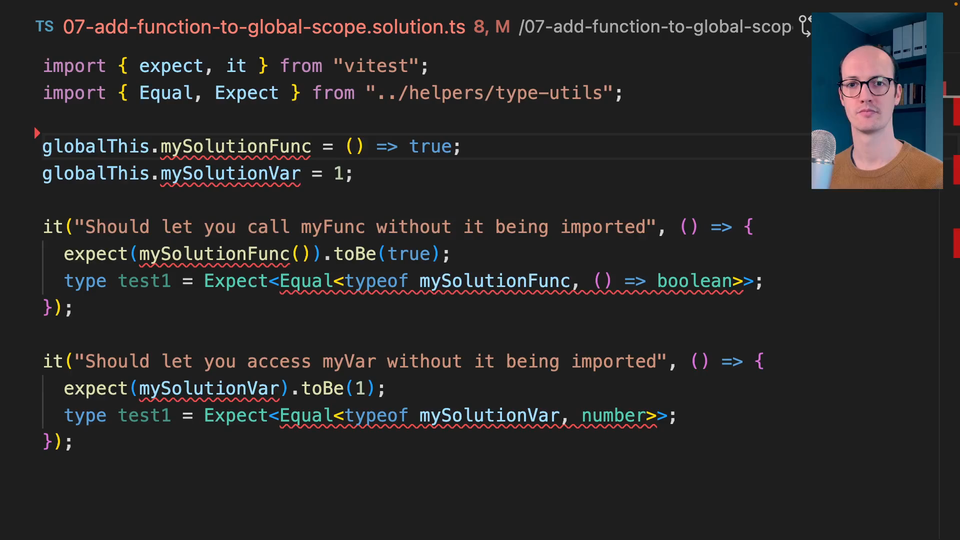Click the 'number' type in second Expect
Image resolution: width=960 pixels, height=540 pixels.
[614, 415]
